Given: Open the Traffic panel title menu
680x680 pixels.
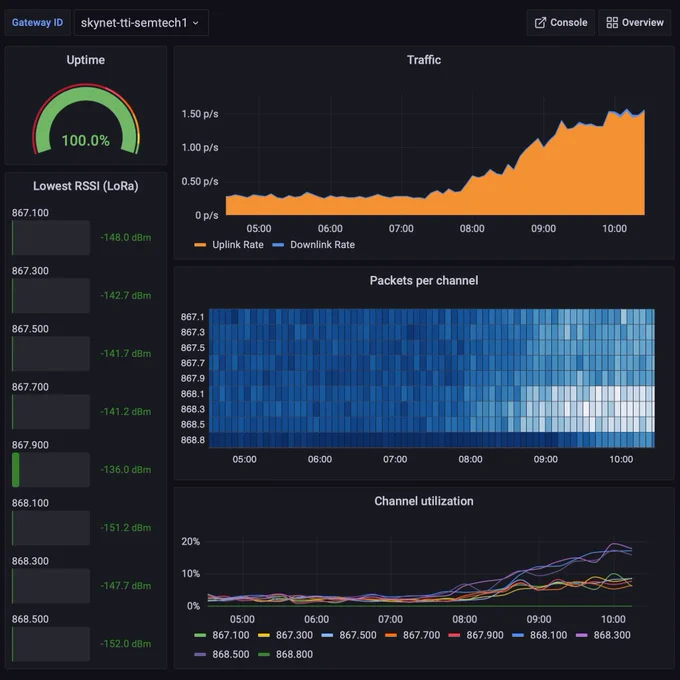Looking at the screenshot, I should coord(424,60).
